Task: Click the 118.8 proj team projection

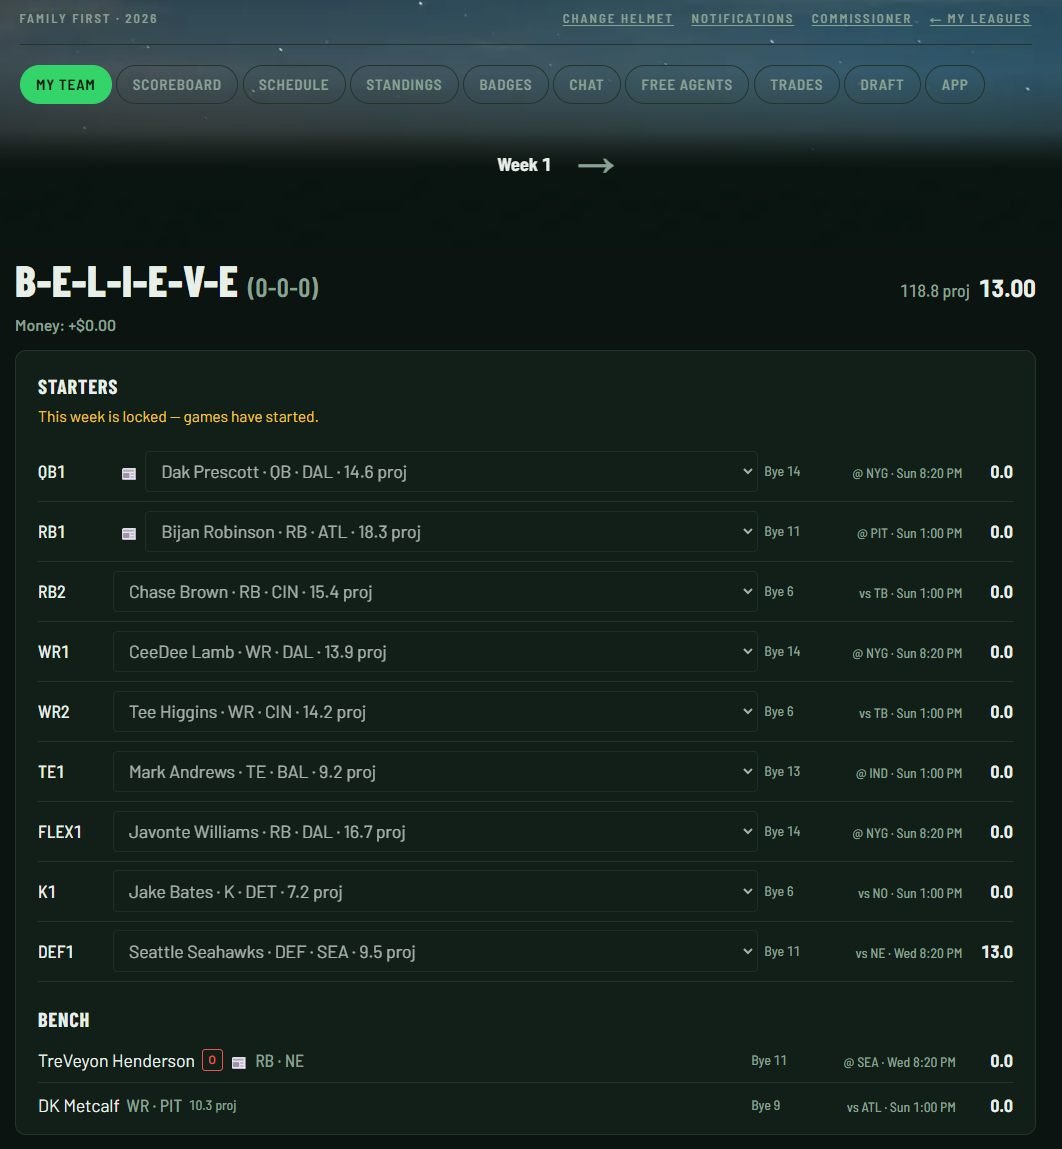Action: pos(934,291)
